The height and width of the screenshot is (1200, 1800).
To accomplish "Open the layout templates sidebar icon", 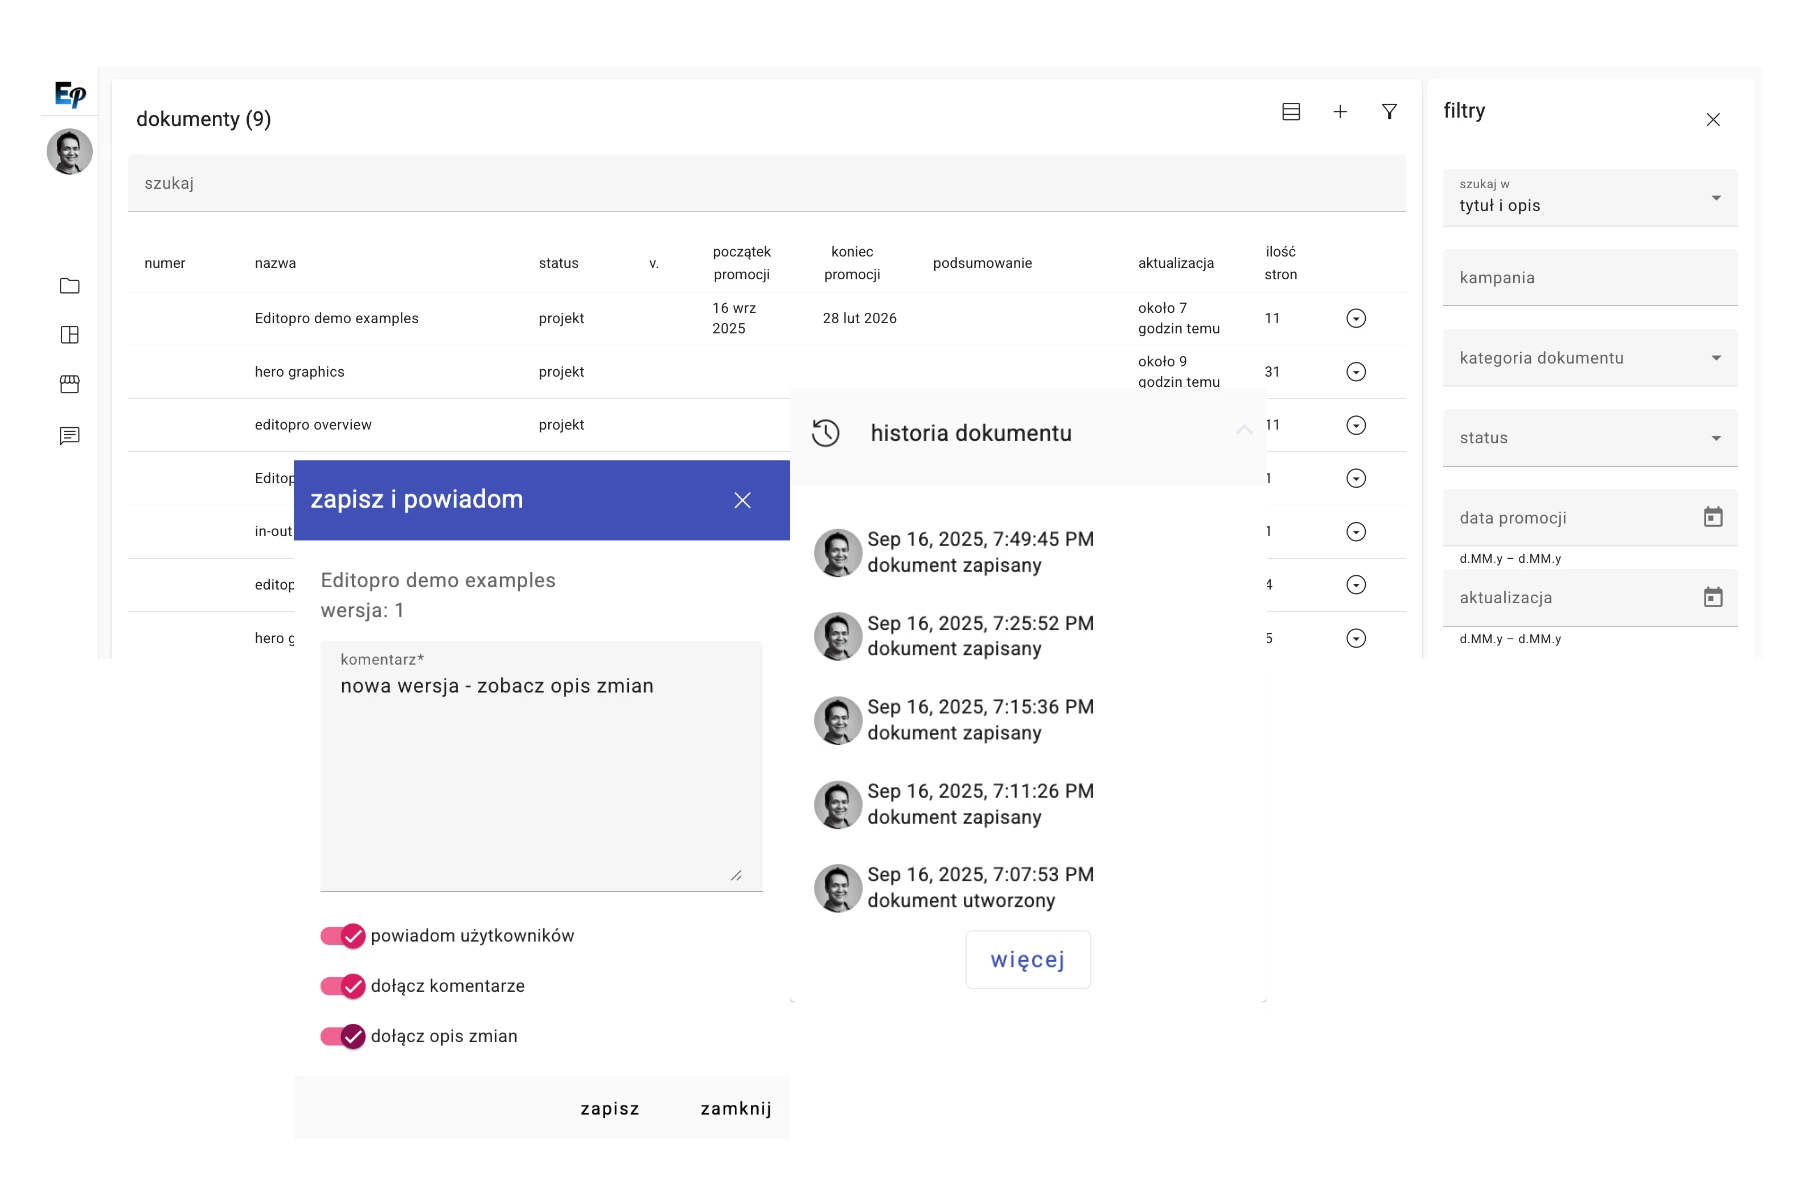I will pos(70,335).
